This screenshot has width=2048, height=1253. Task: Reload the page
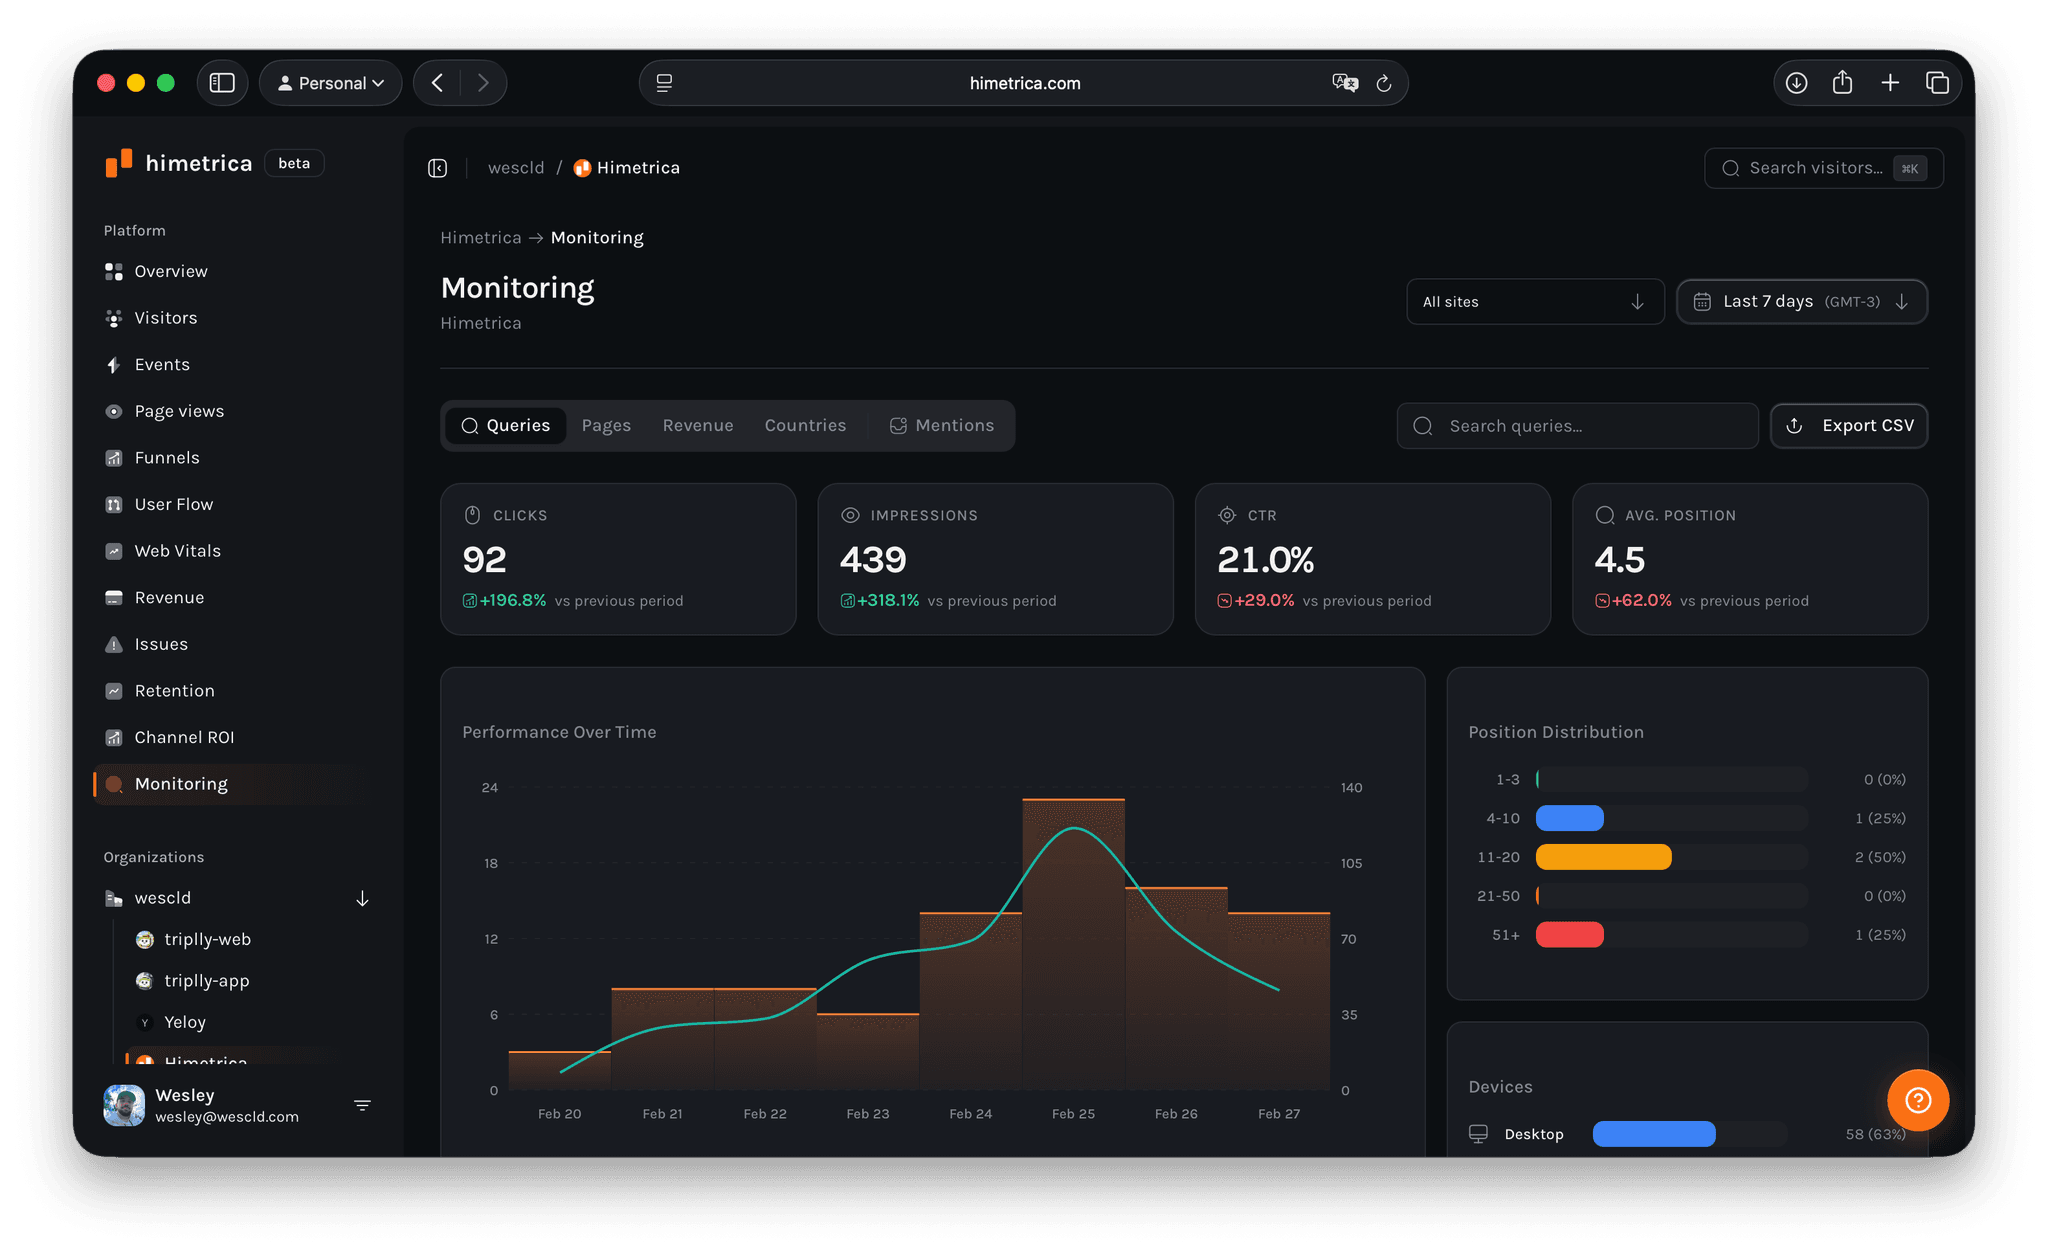[x=1384, y=83]
